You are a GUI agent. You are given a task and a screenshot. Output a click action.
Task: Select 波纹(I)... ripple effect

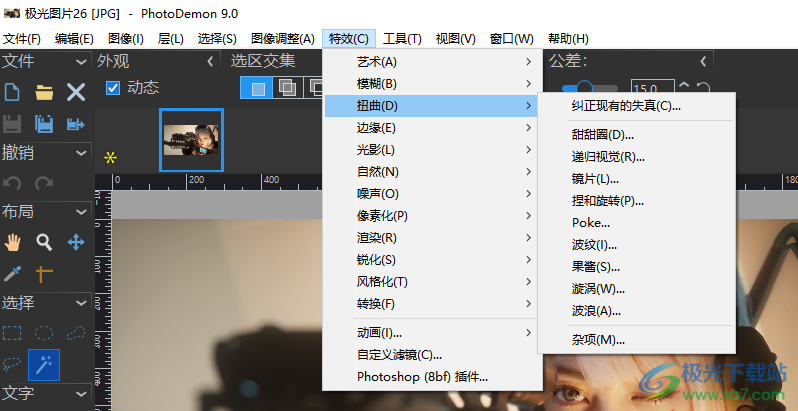(636, 245)
